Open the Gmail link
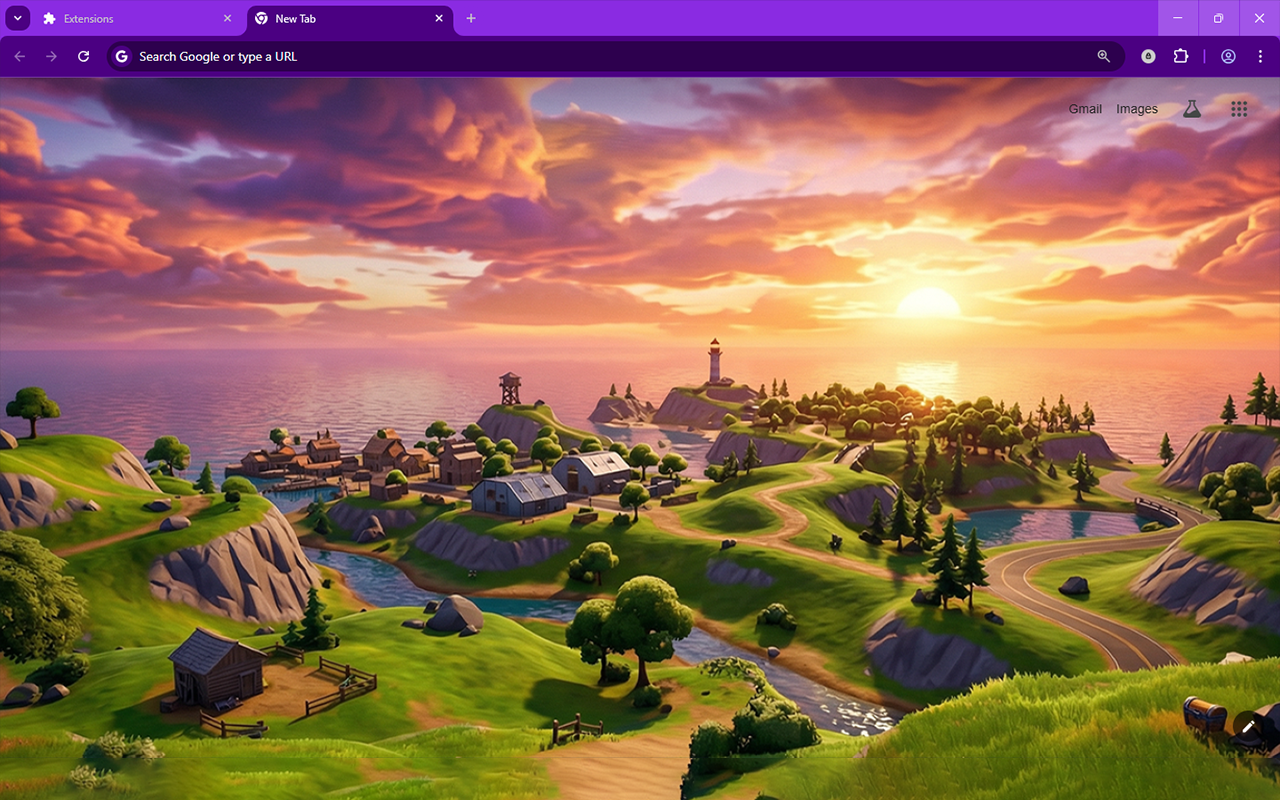 [x=1084, y=108]
